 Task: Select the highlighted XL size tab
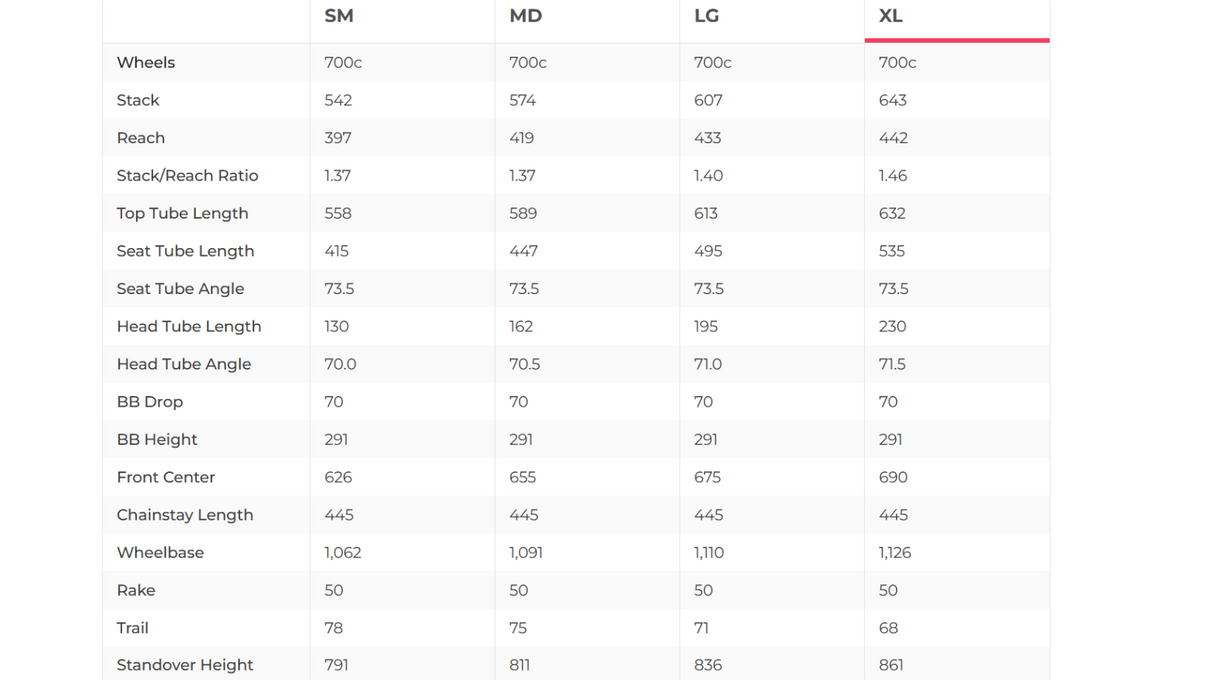(891, 16)
